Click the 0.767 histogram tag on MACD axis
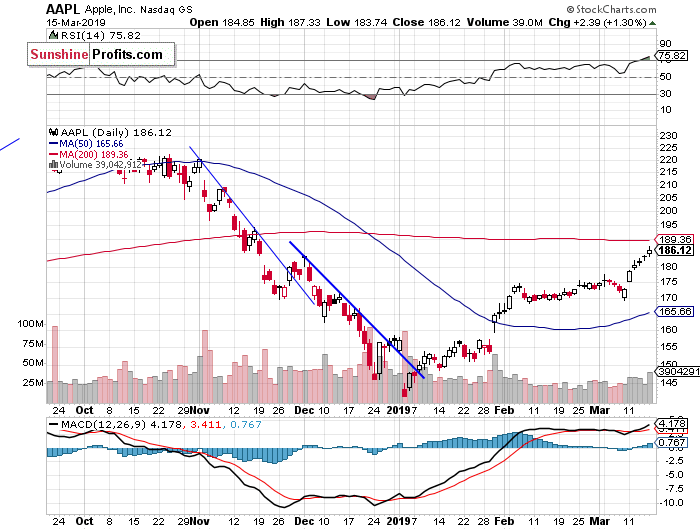This screenshot has width=700, height=530. pos(672,442)
